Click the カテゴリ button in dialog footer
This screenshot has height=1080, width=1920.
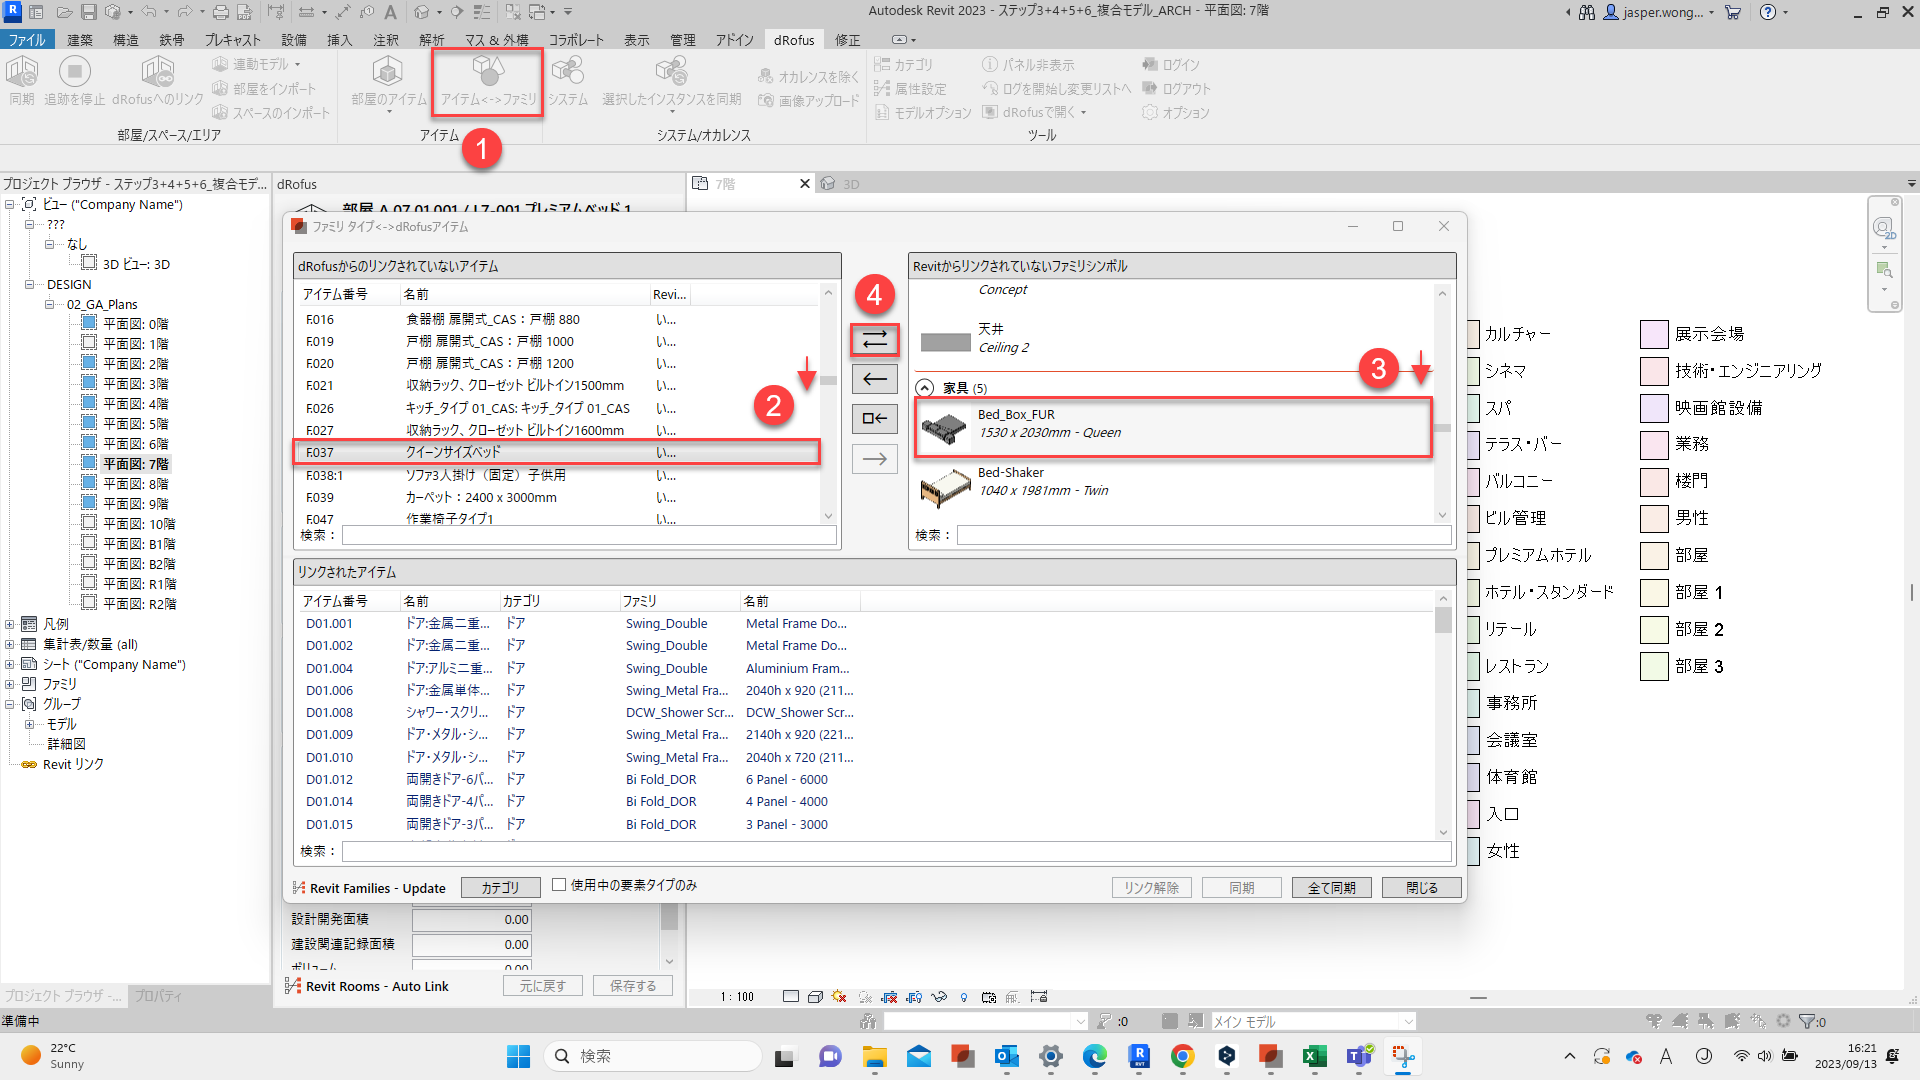click(x=500, y=888)
